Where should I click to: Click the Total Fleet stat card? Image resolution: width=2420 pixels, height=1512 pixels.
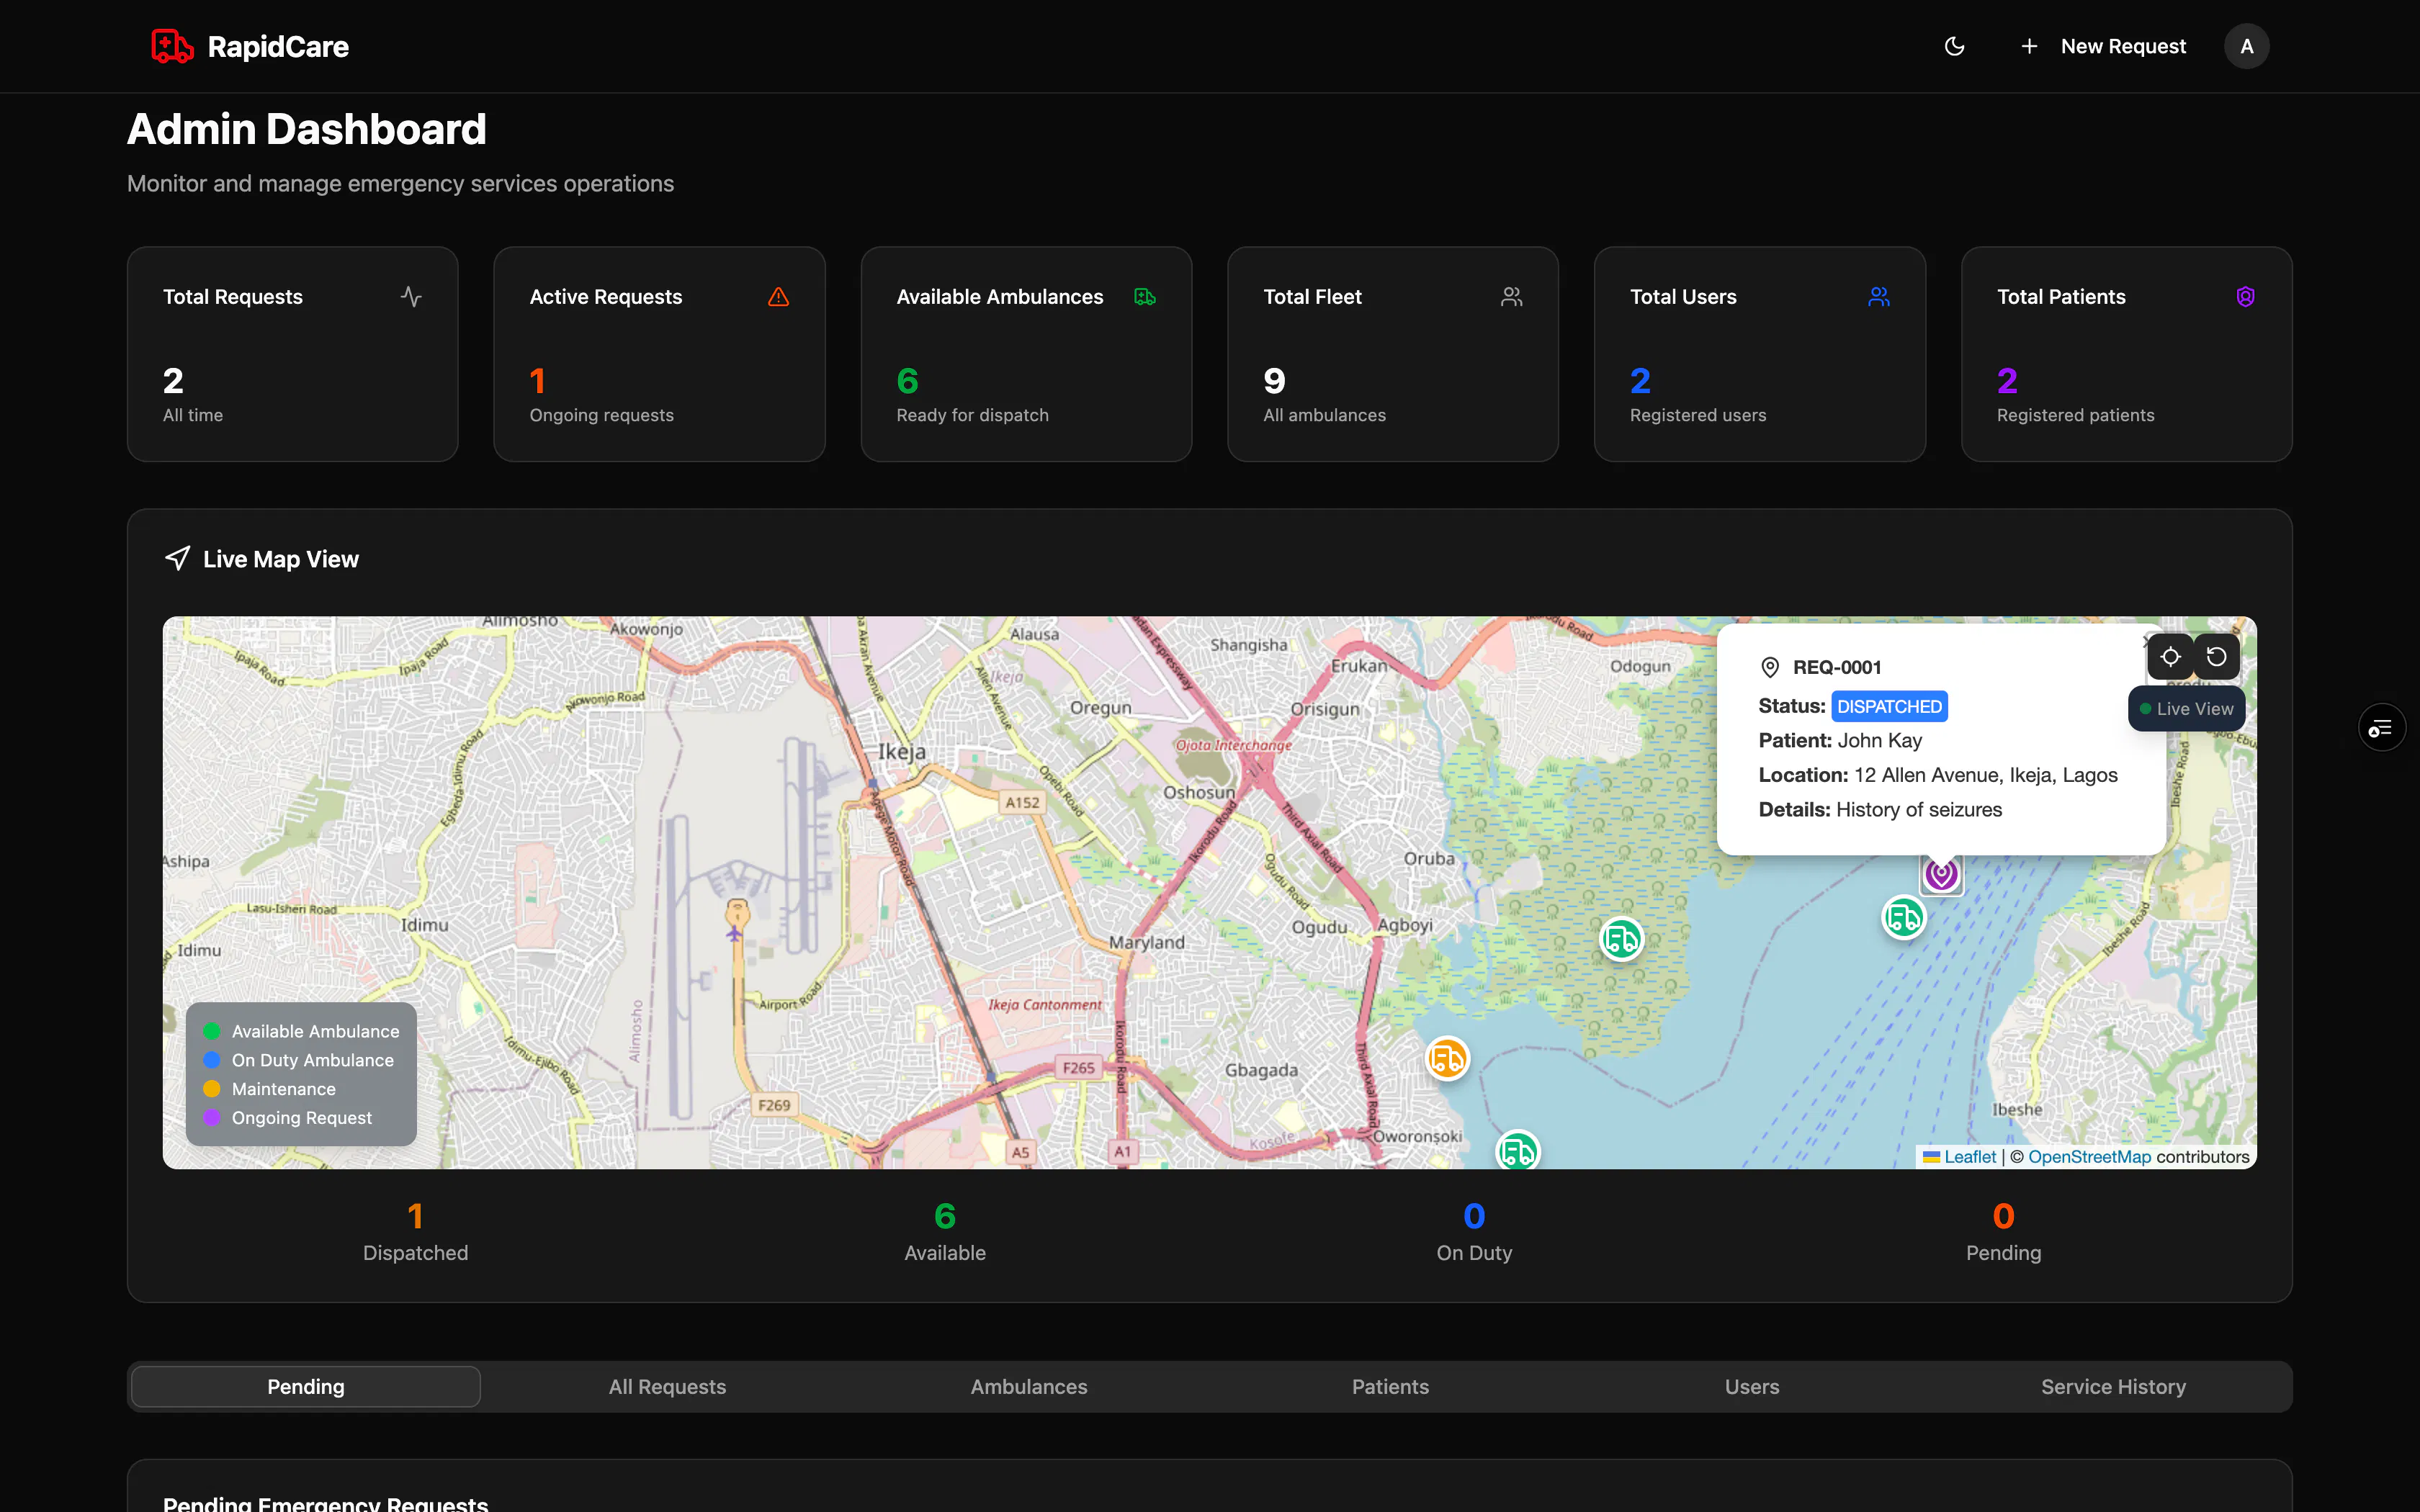(x=1392, y=354)
